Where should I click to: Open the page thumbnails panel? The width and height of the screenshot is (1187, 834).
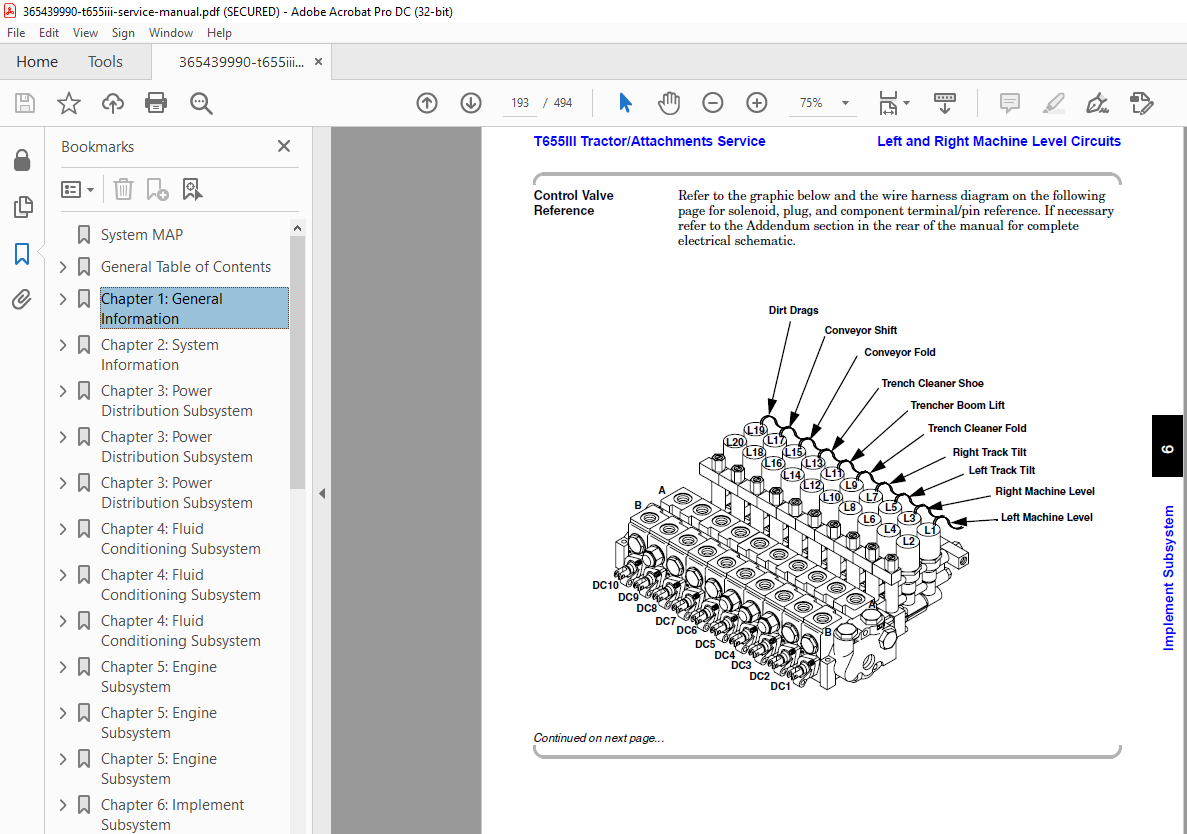point(23,207)
